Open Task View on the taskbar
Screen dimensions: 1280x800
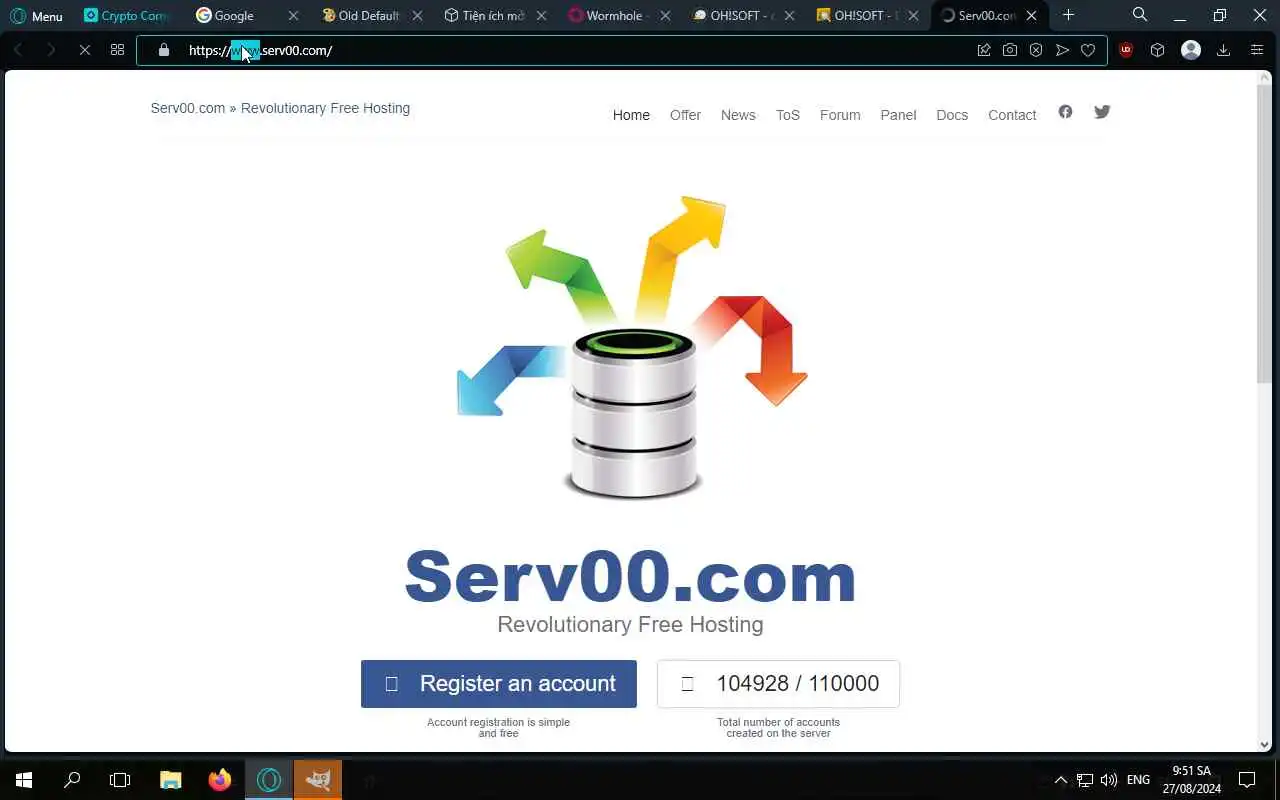(x=120, y=780)
